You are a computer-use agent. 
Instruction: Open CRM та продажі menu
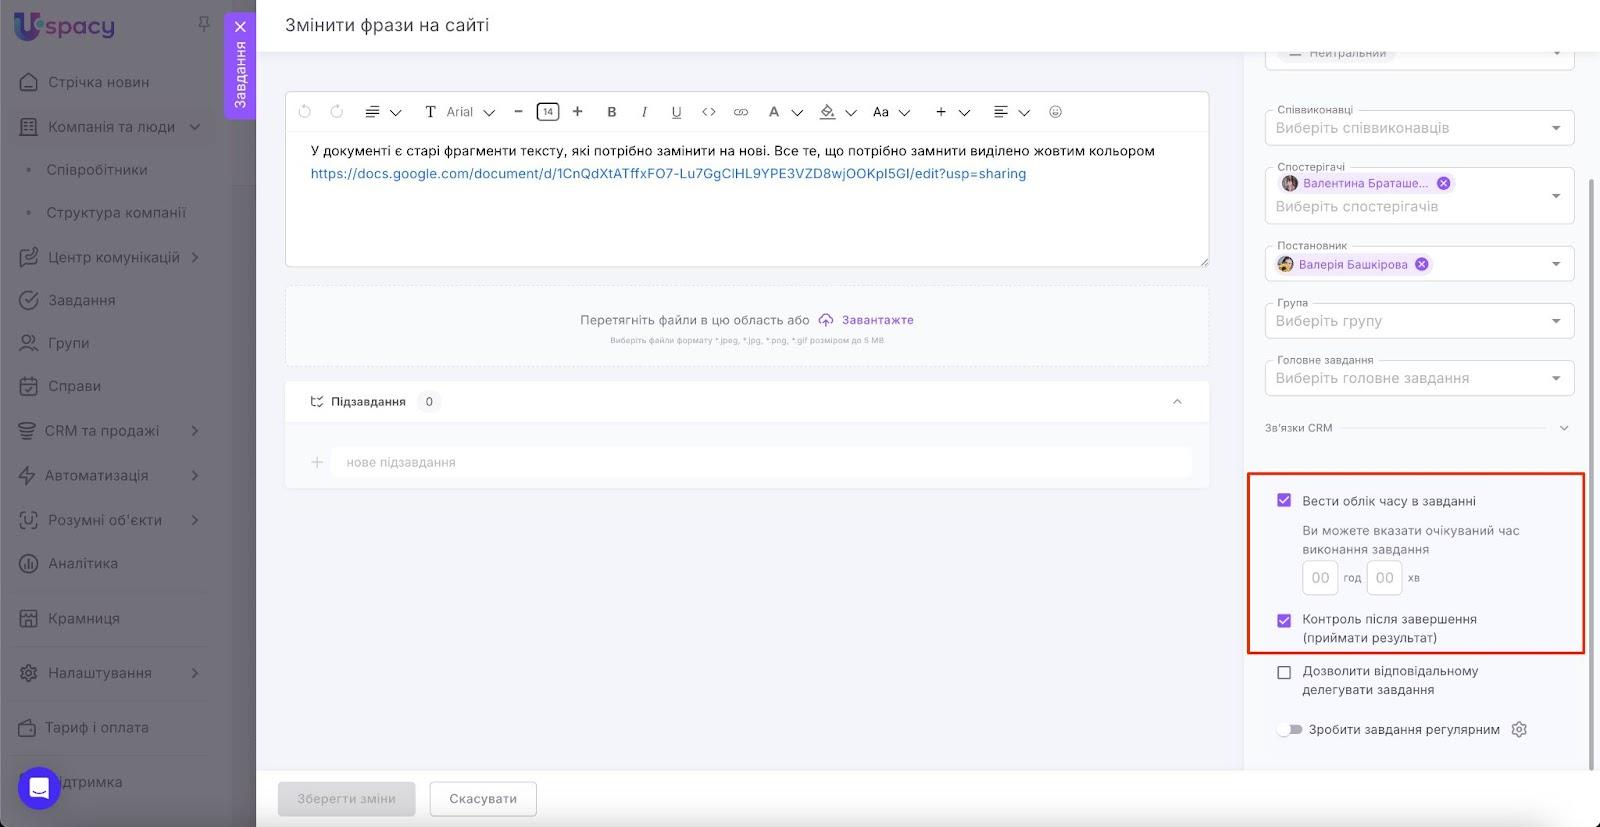(x=110, y=431)
